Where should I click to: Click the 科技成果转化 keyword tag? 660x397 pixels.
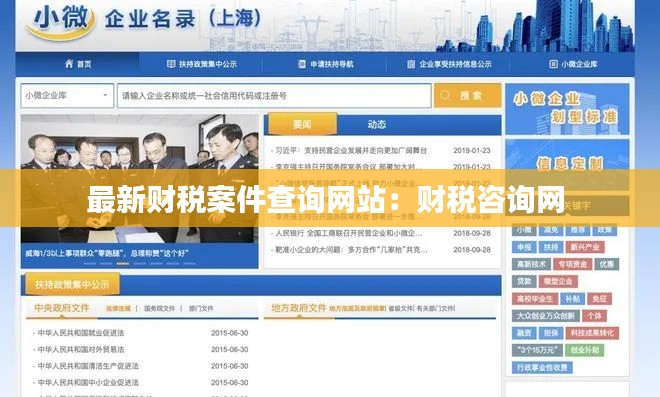(592, 333)
